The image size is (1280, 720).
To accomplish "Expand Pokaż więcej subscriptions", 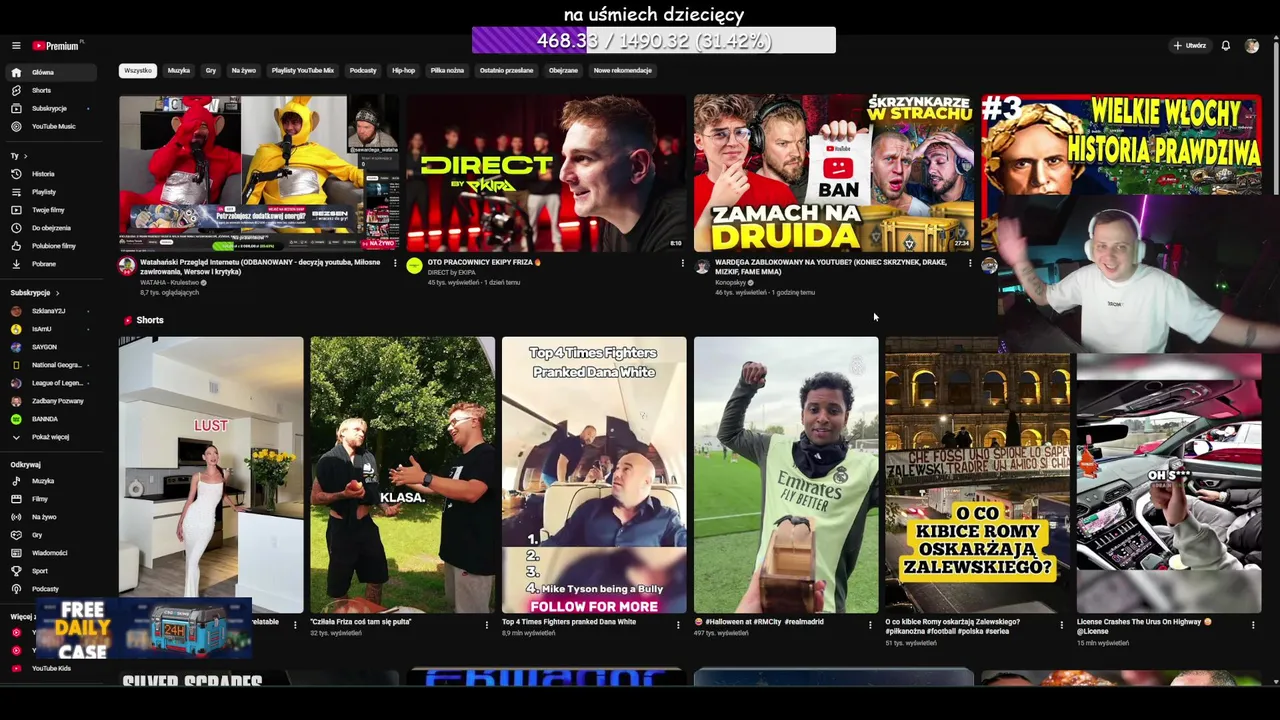I will 50,437.
